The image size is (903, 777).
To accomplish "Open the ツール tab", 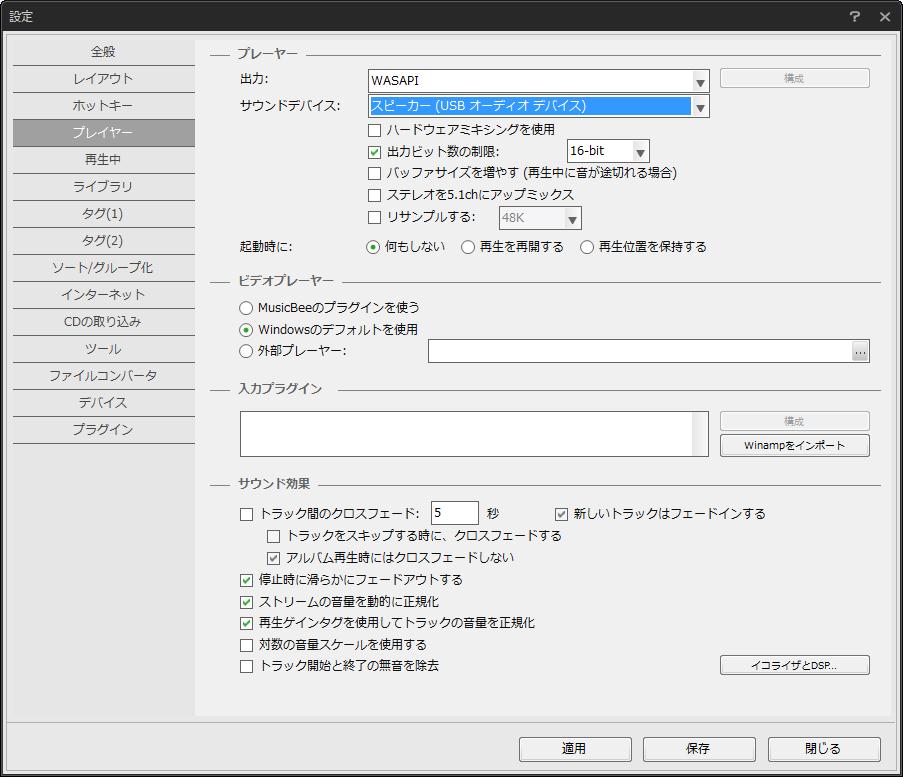I will click(104, 349).
